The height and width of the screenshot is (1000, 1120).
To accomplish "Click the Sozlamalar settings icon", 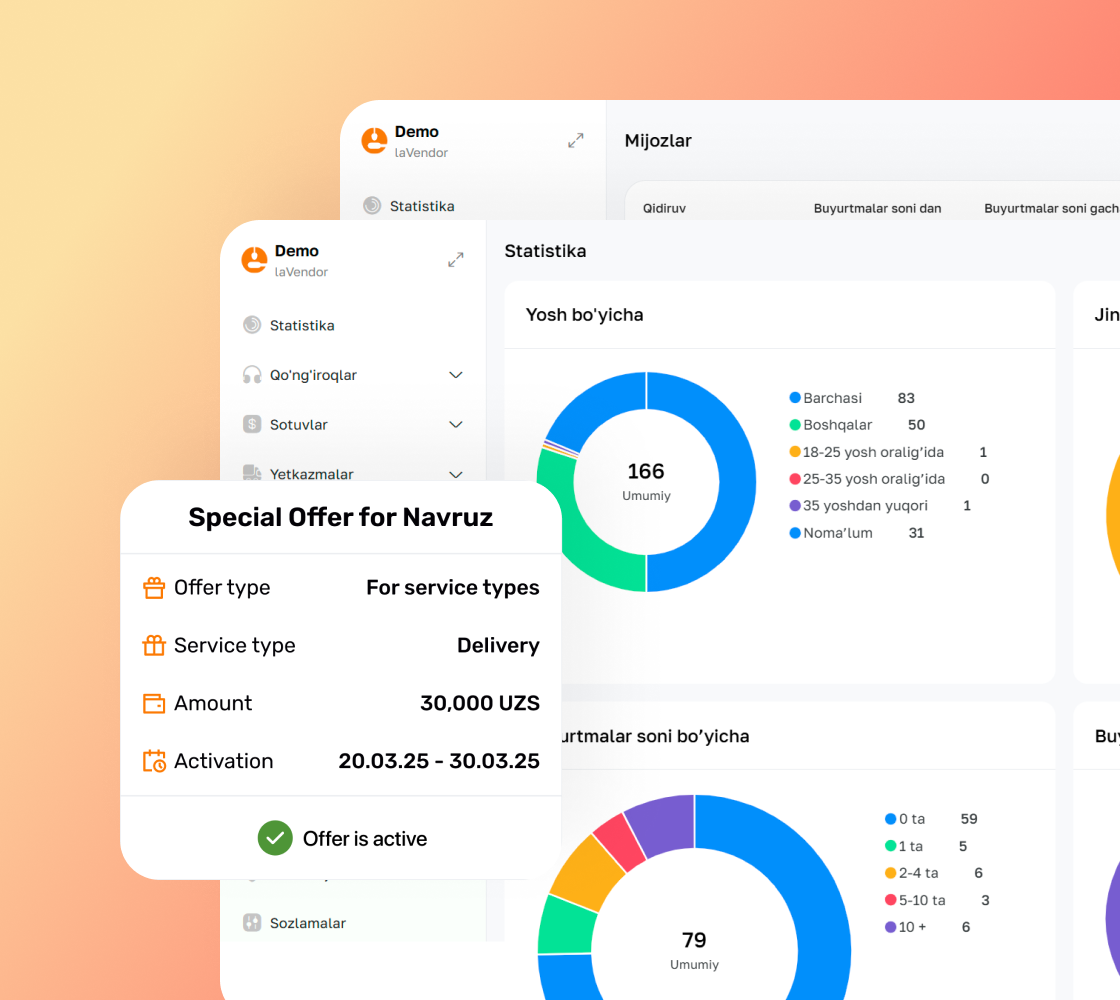I will click(x=252, y=922).
